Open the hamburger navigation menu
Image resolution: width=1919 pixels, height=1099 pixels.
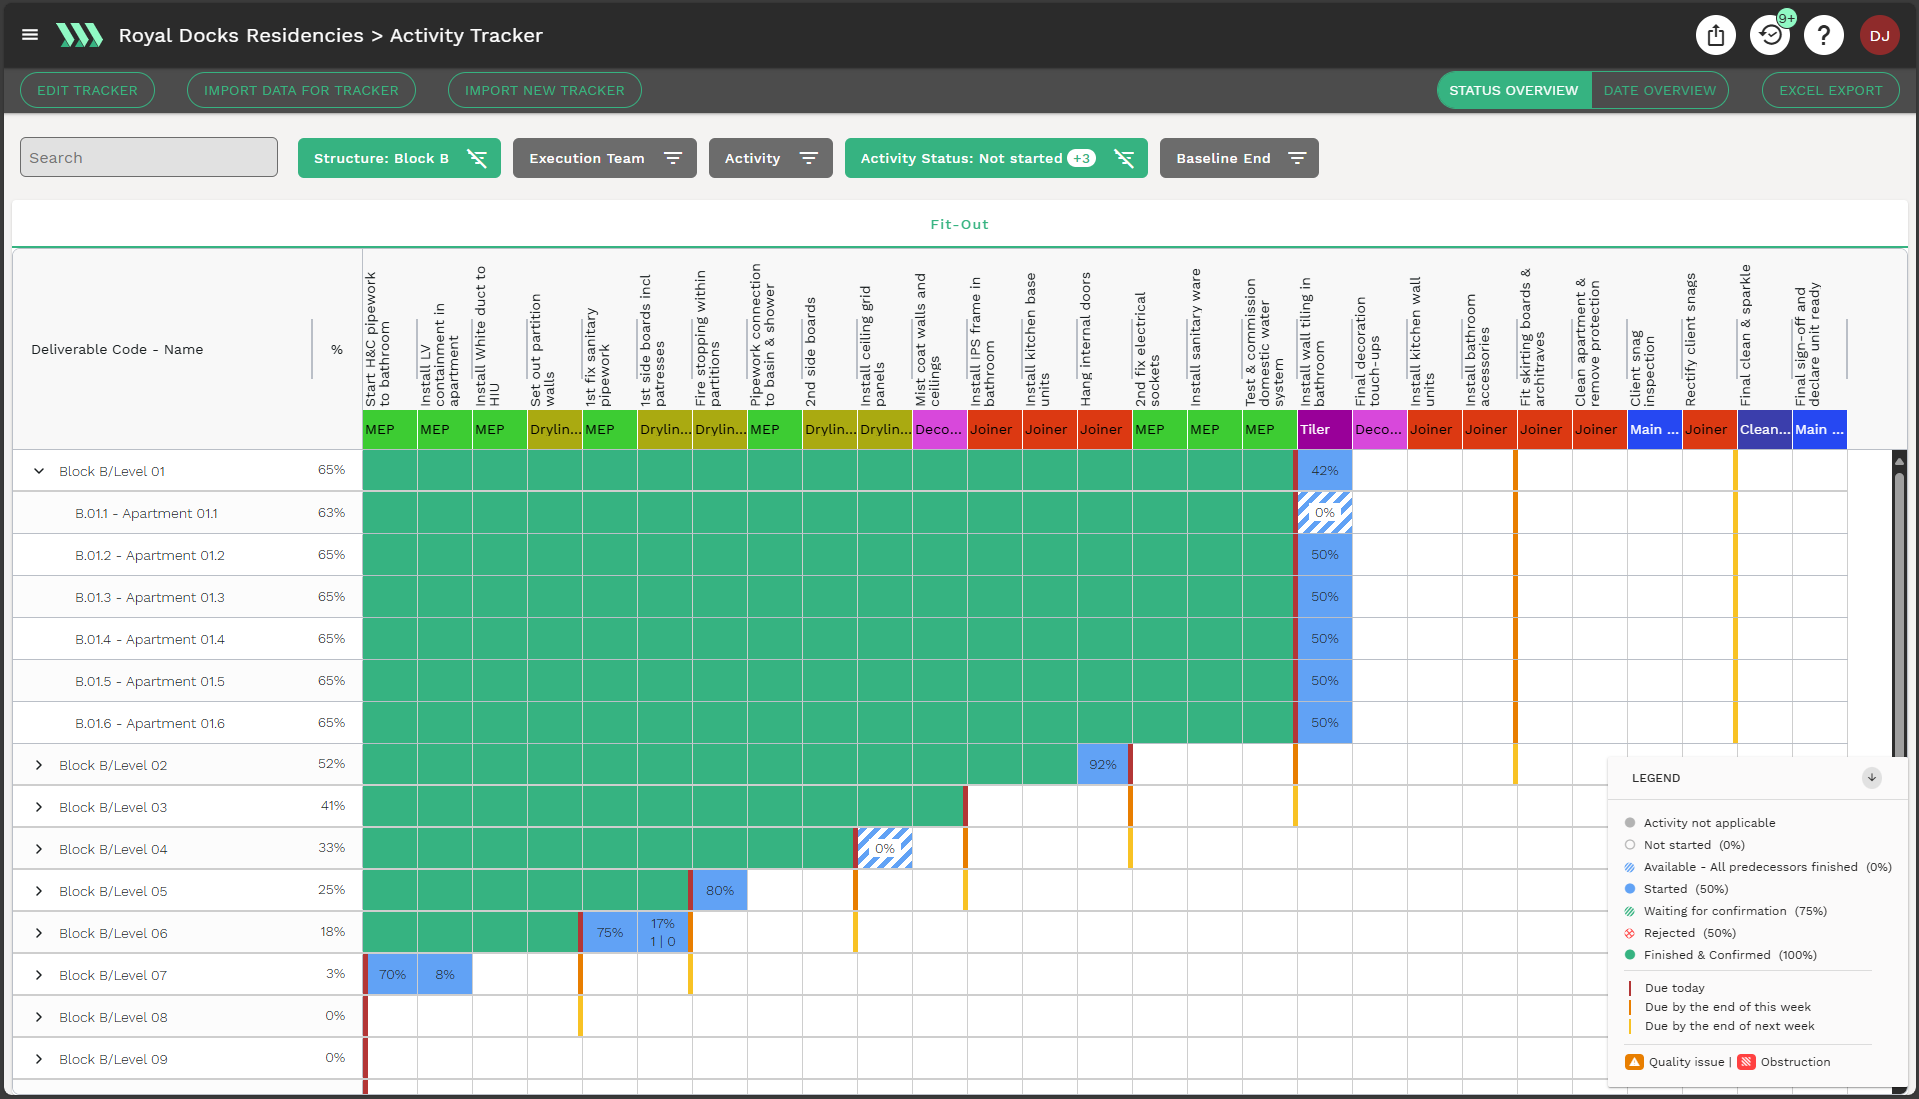tap(30, 35)
